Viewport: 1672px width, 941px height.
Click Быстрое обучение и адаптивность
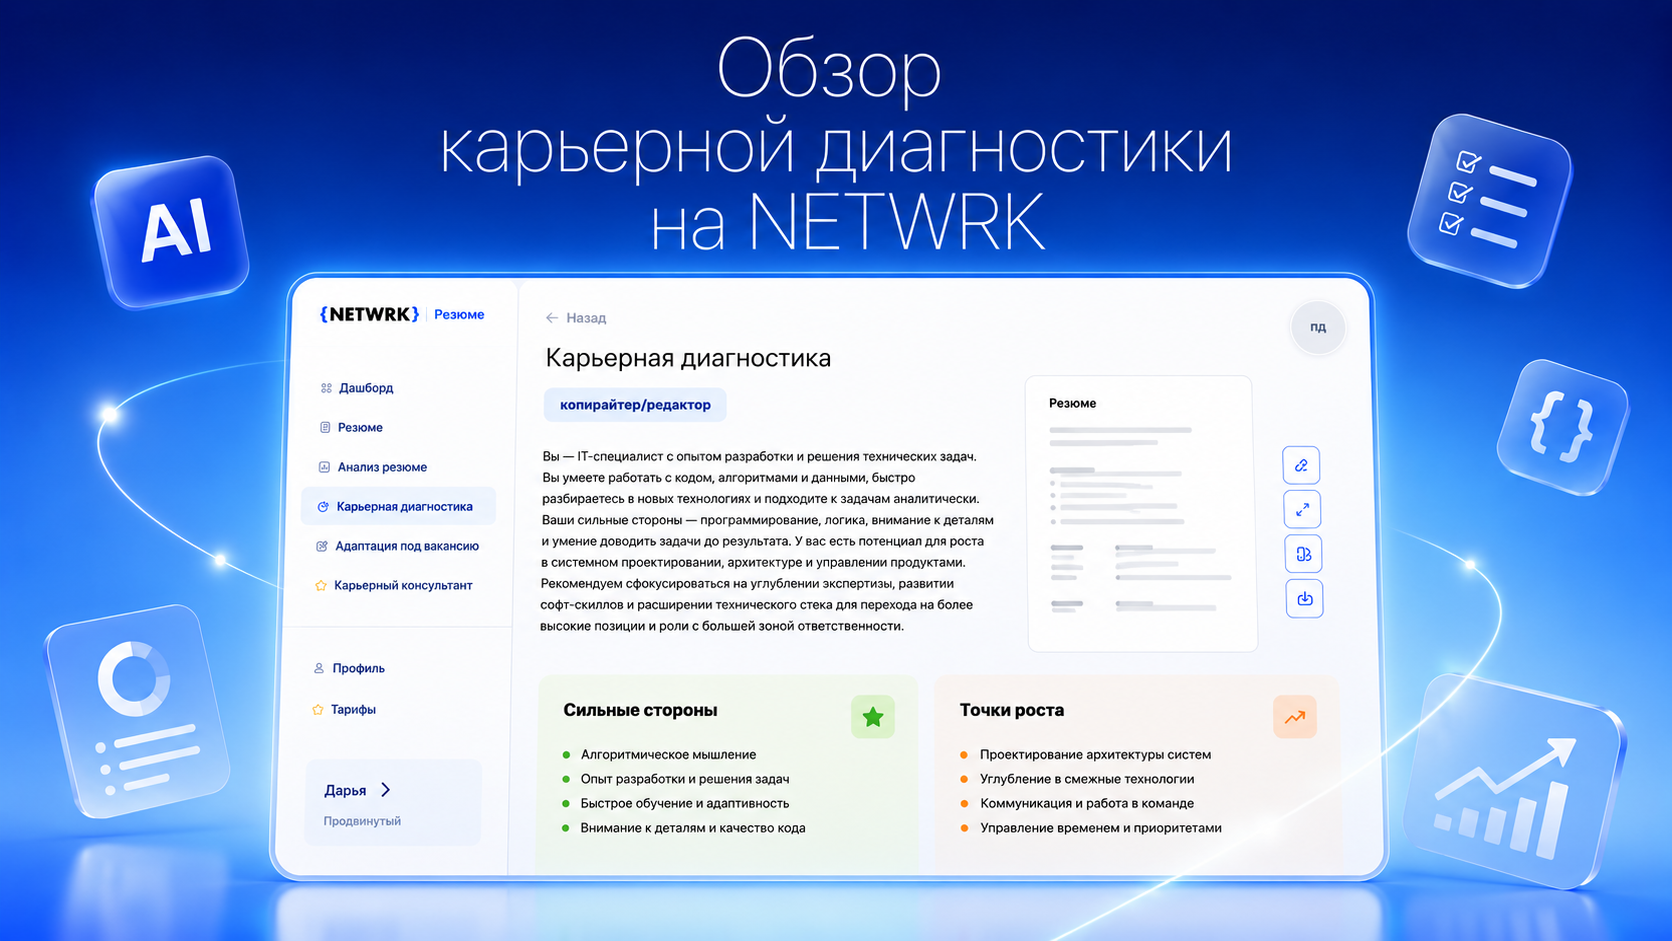pos(685,803)
